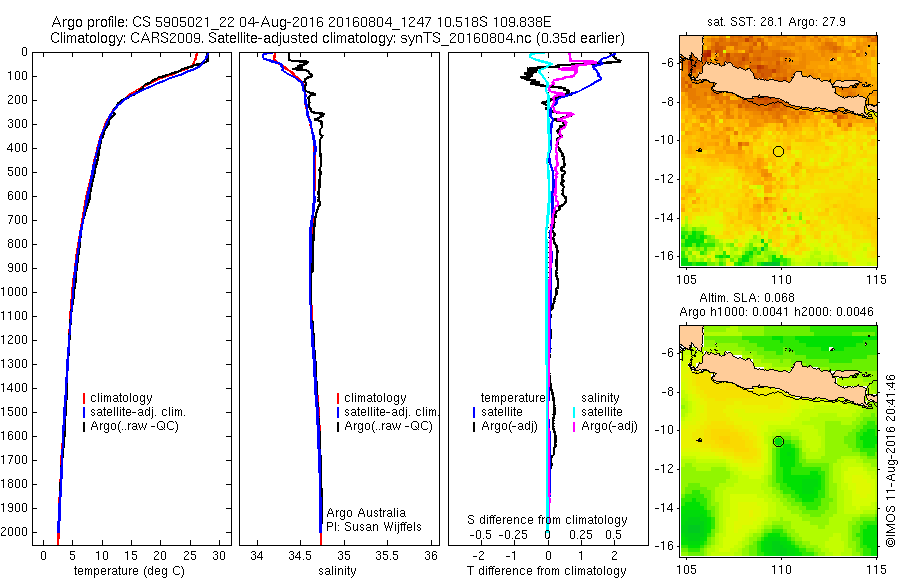Click the magenta Argo(-adj) salinity legend marker

[574, 427]
